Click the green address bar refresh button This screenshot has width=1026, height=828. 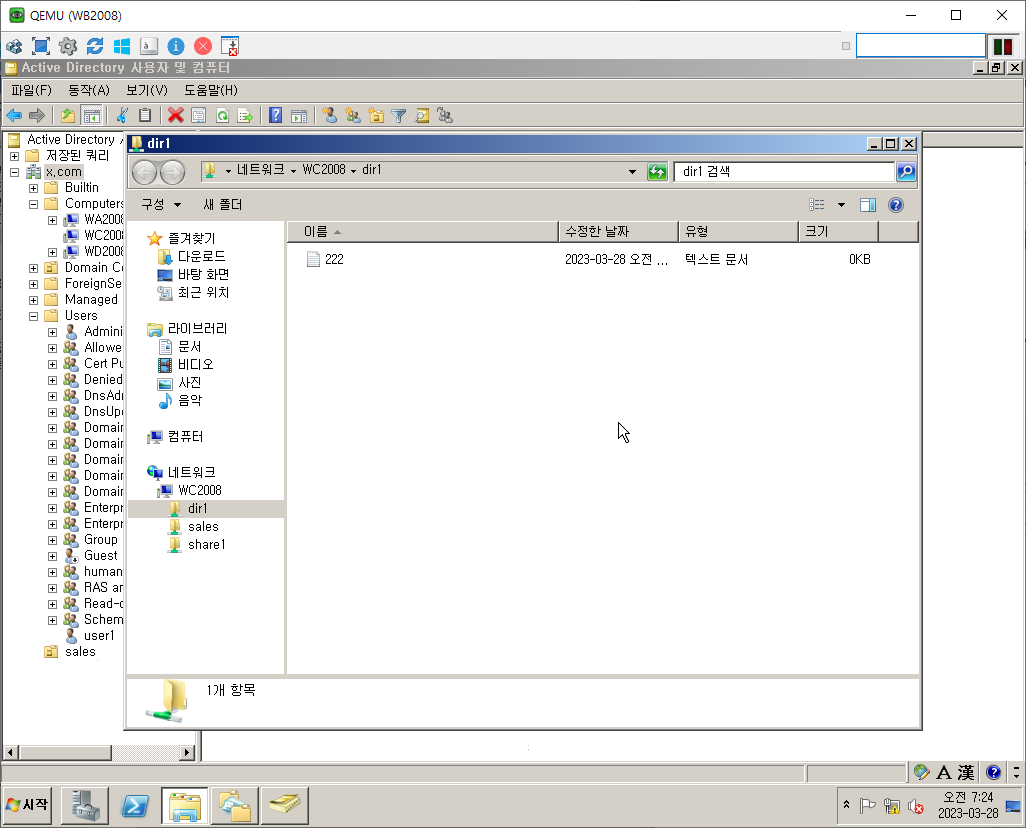(657, 171)
